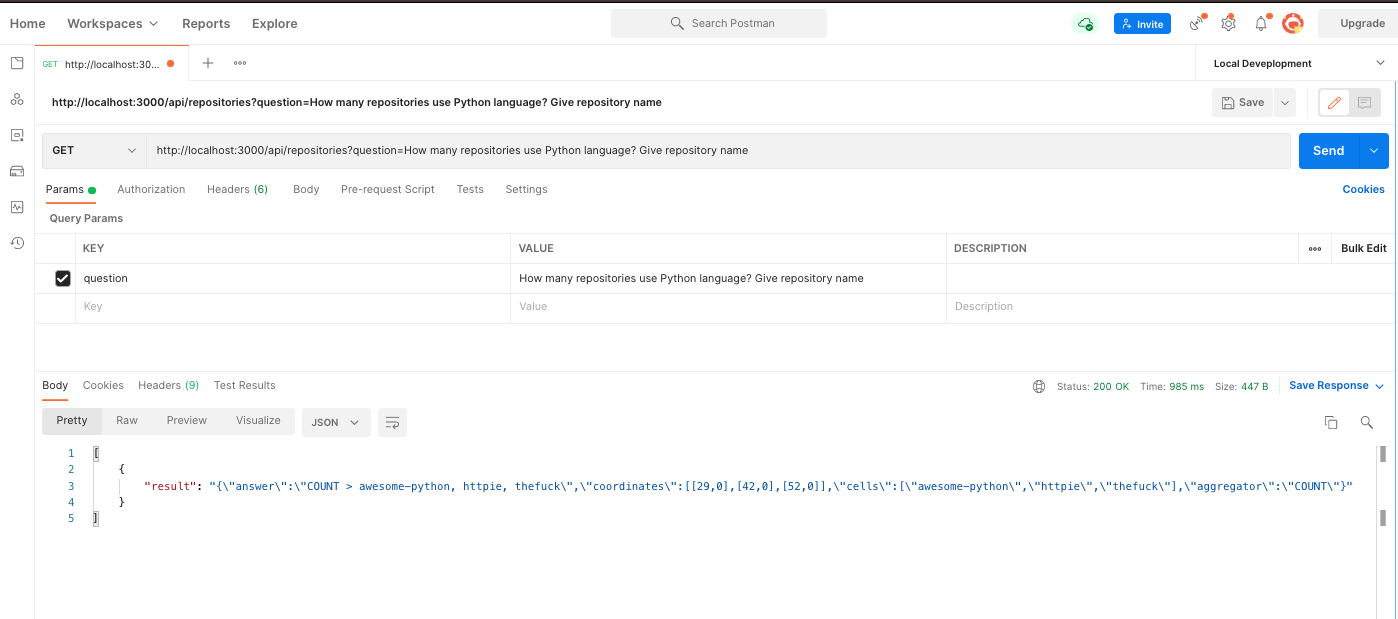
Task: Open the JSON format dropdown
Action: 336,422
